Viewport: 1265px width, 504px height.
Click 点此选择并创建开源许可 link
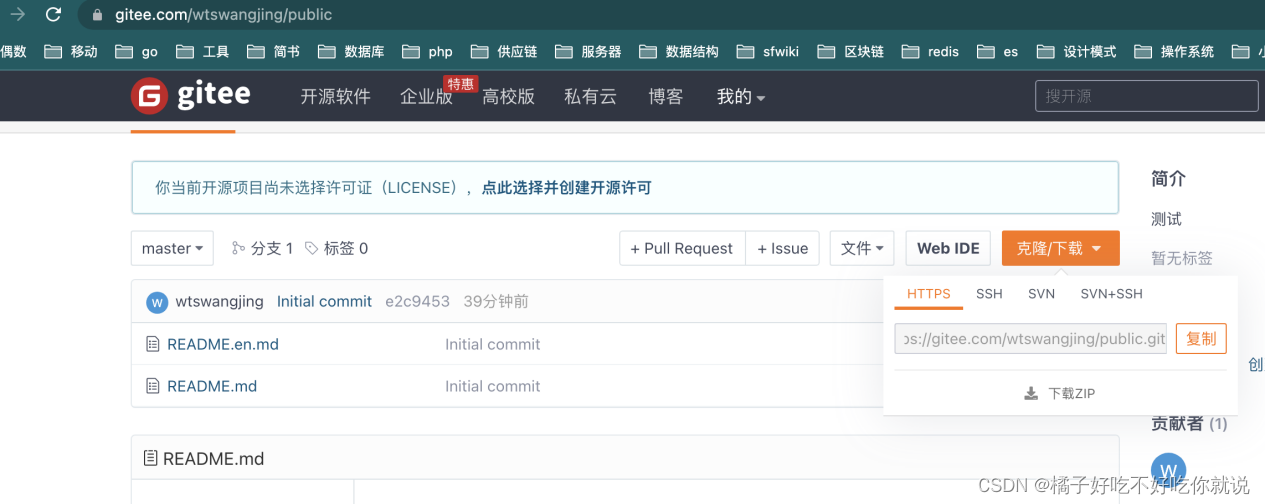(566, 188)
